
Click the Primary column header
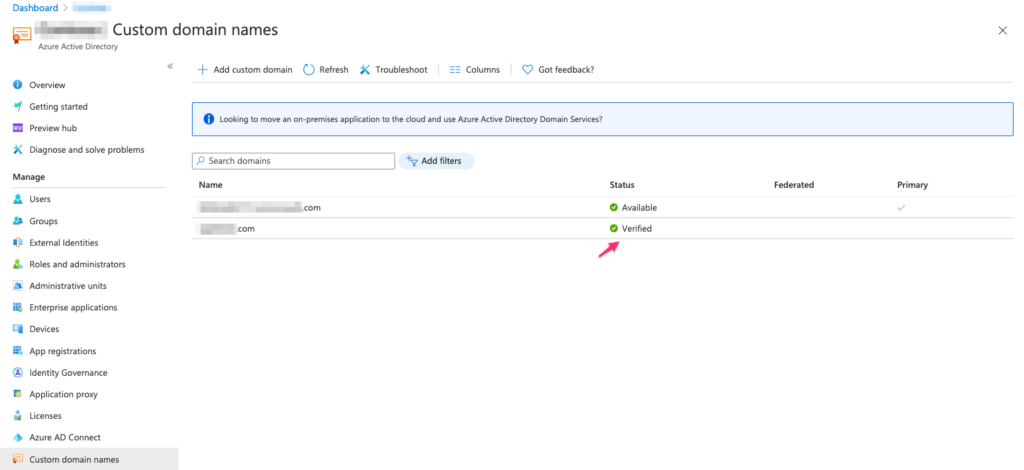coord(912,185)
